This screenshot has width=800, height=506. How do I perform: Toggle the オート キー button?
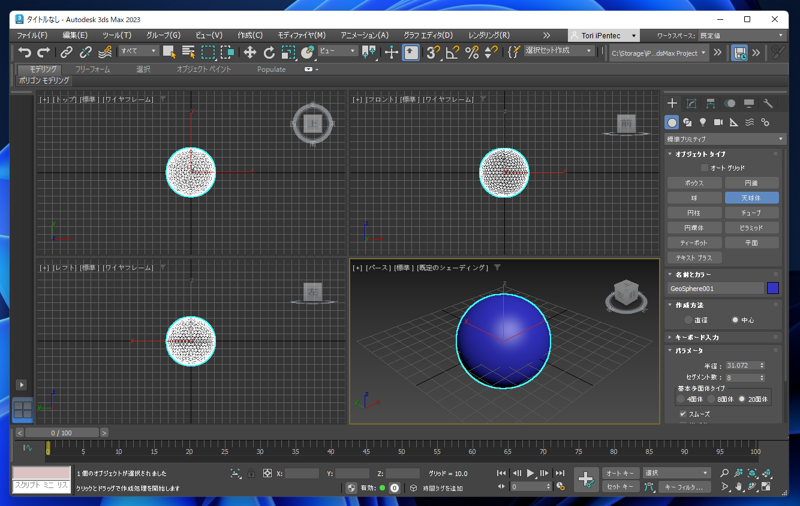(620, 473)
